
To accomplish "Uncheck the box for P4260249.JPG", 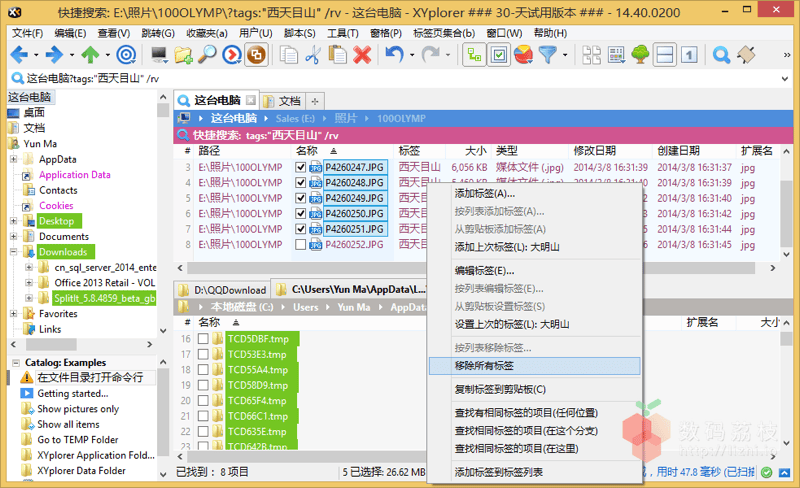I will pyautogui.click(x=301, y=198).
